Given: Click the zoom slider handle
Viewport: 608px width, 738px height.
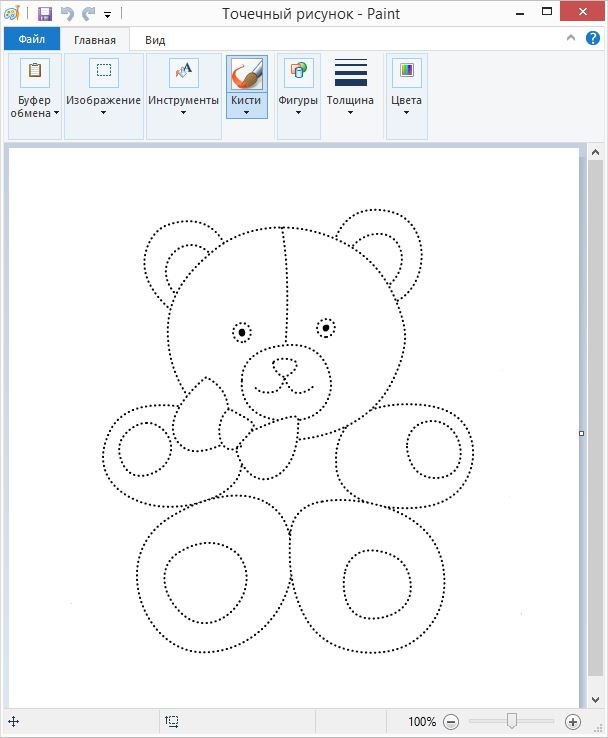Looking at the screenshot, I should pos(512,721).
